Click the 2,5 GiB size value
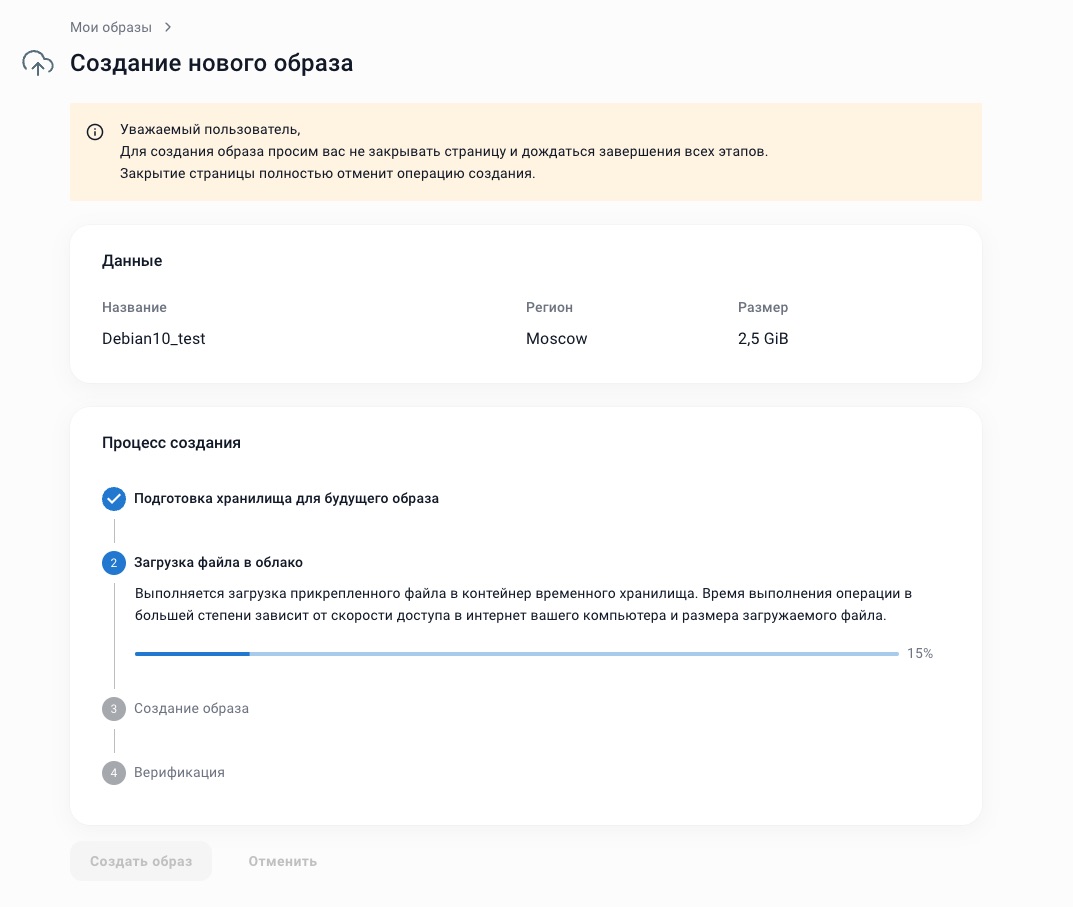Image resolution: width=1073 pixels, height=907 pixels. tap(763, 338)
